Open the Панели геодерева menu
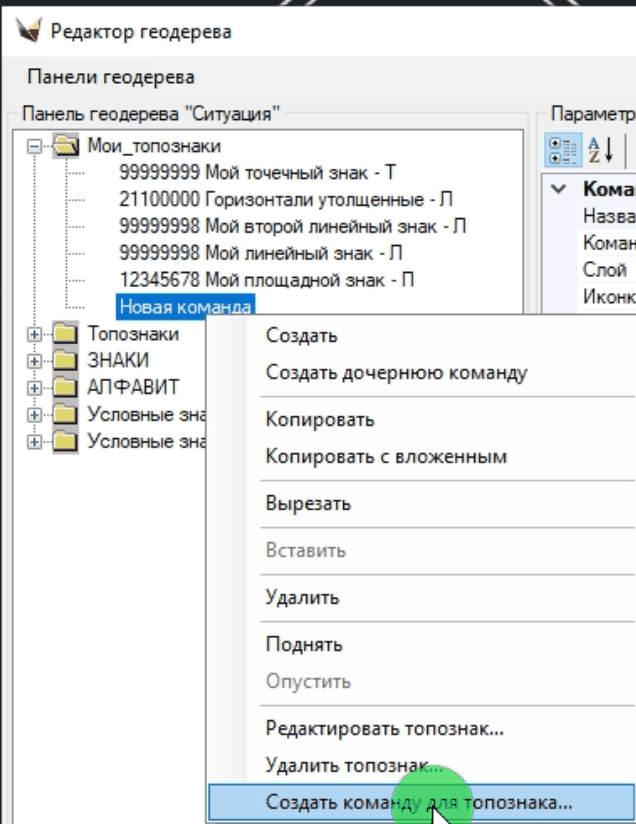This screenshot has height=824, width=636. pyautogui.click(x=111, y=77)
